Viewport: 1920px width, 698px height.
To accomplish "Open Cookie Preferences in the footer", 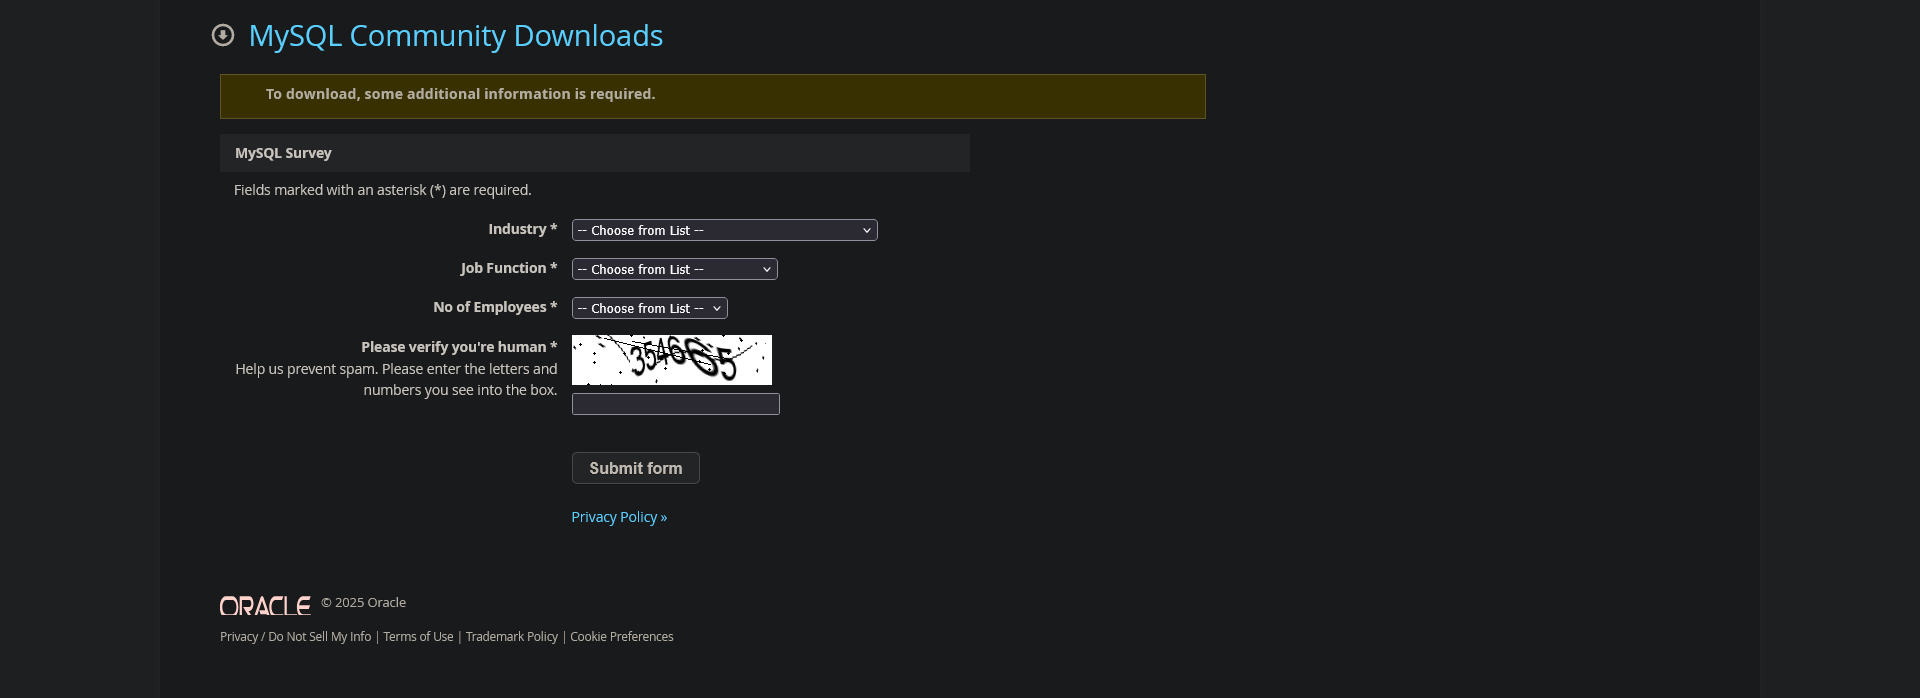I will [622, 637].
